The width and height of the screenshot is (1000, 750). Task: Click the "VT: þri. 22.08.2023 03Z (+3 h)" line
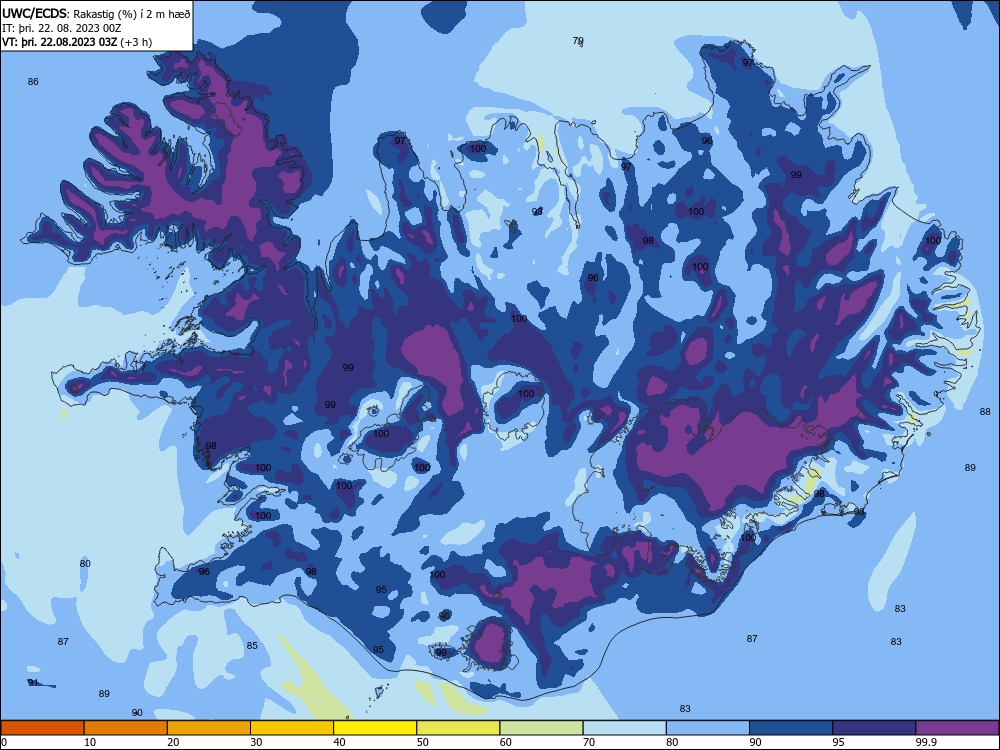[x=77, y=42]
